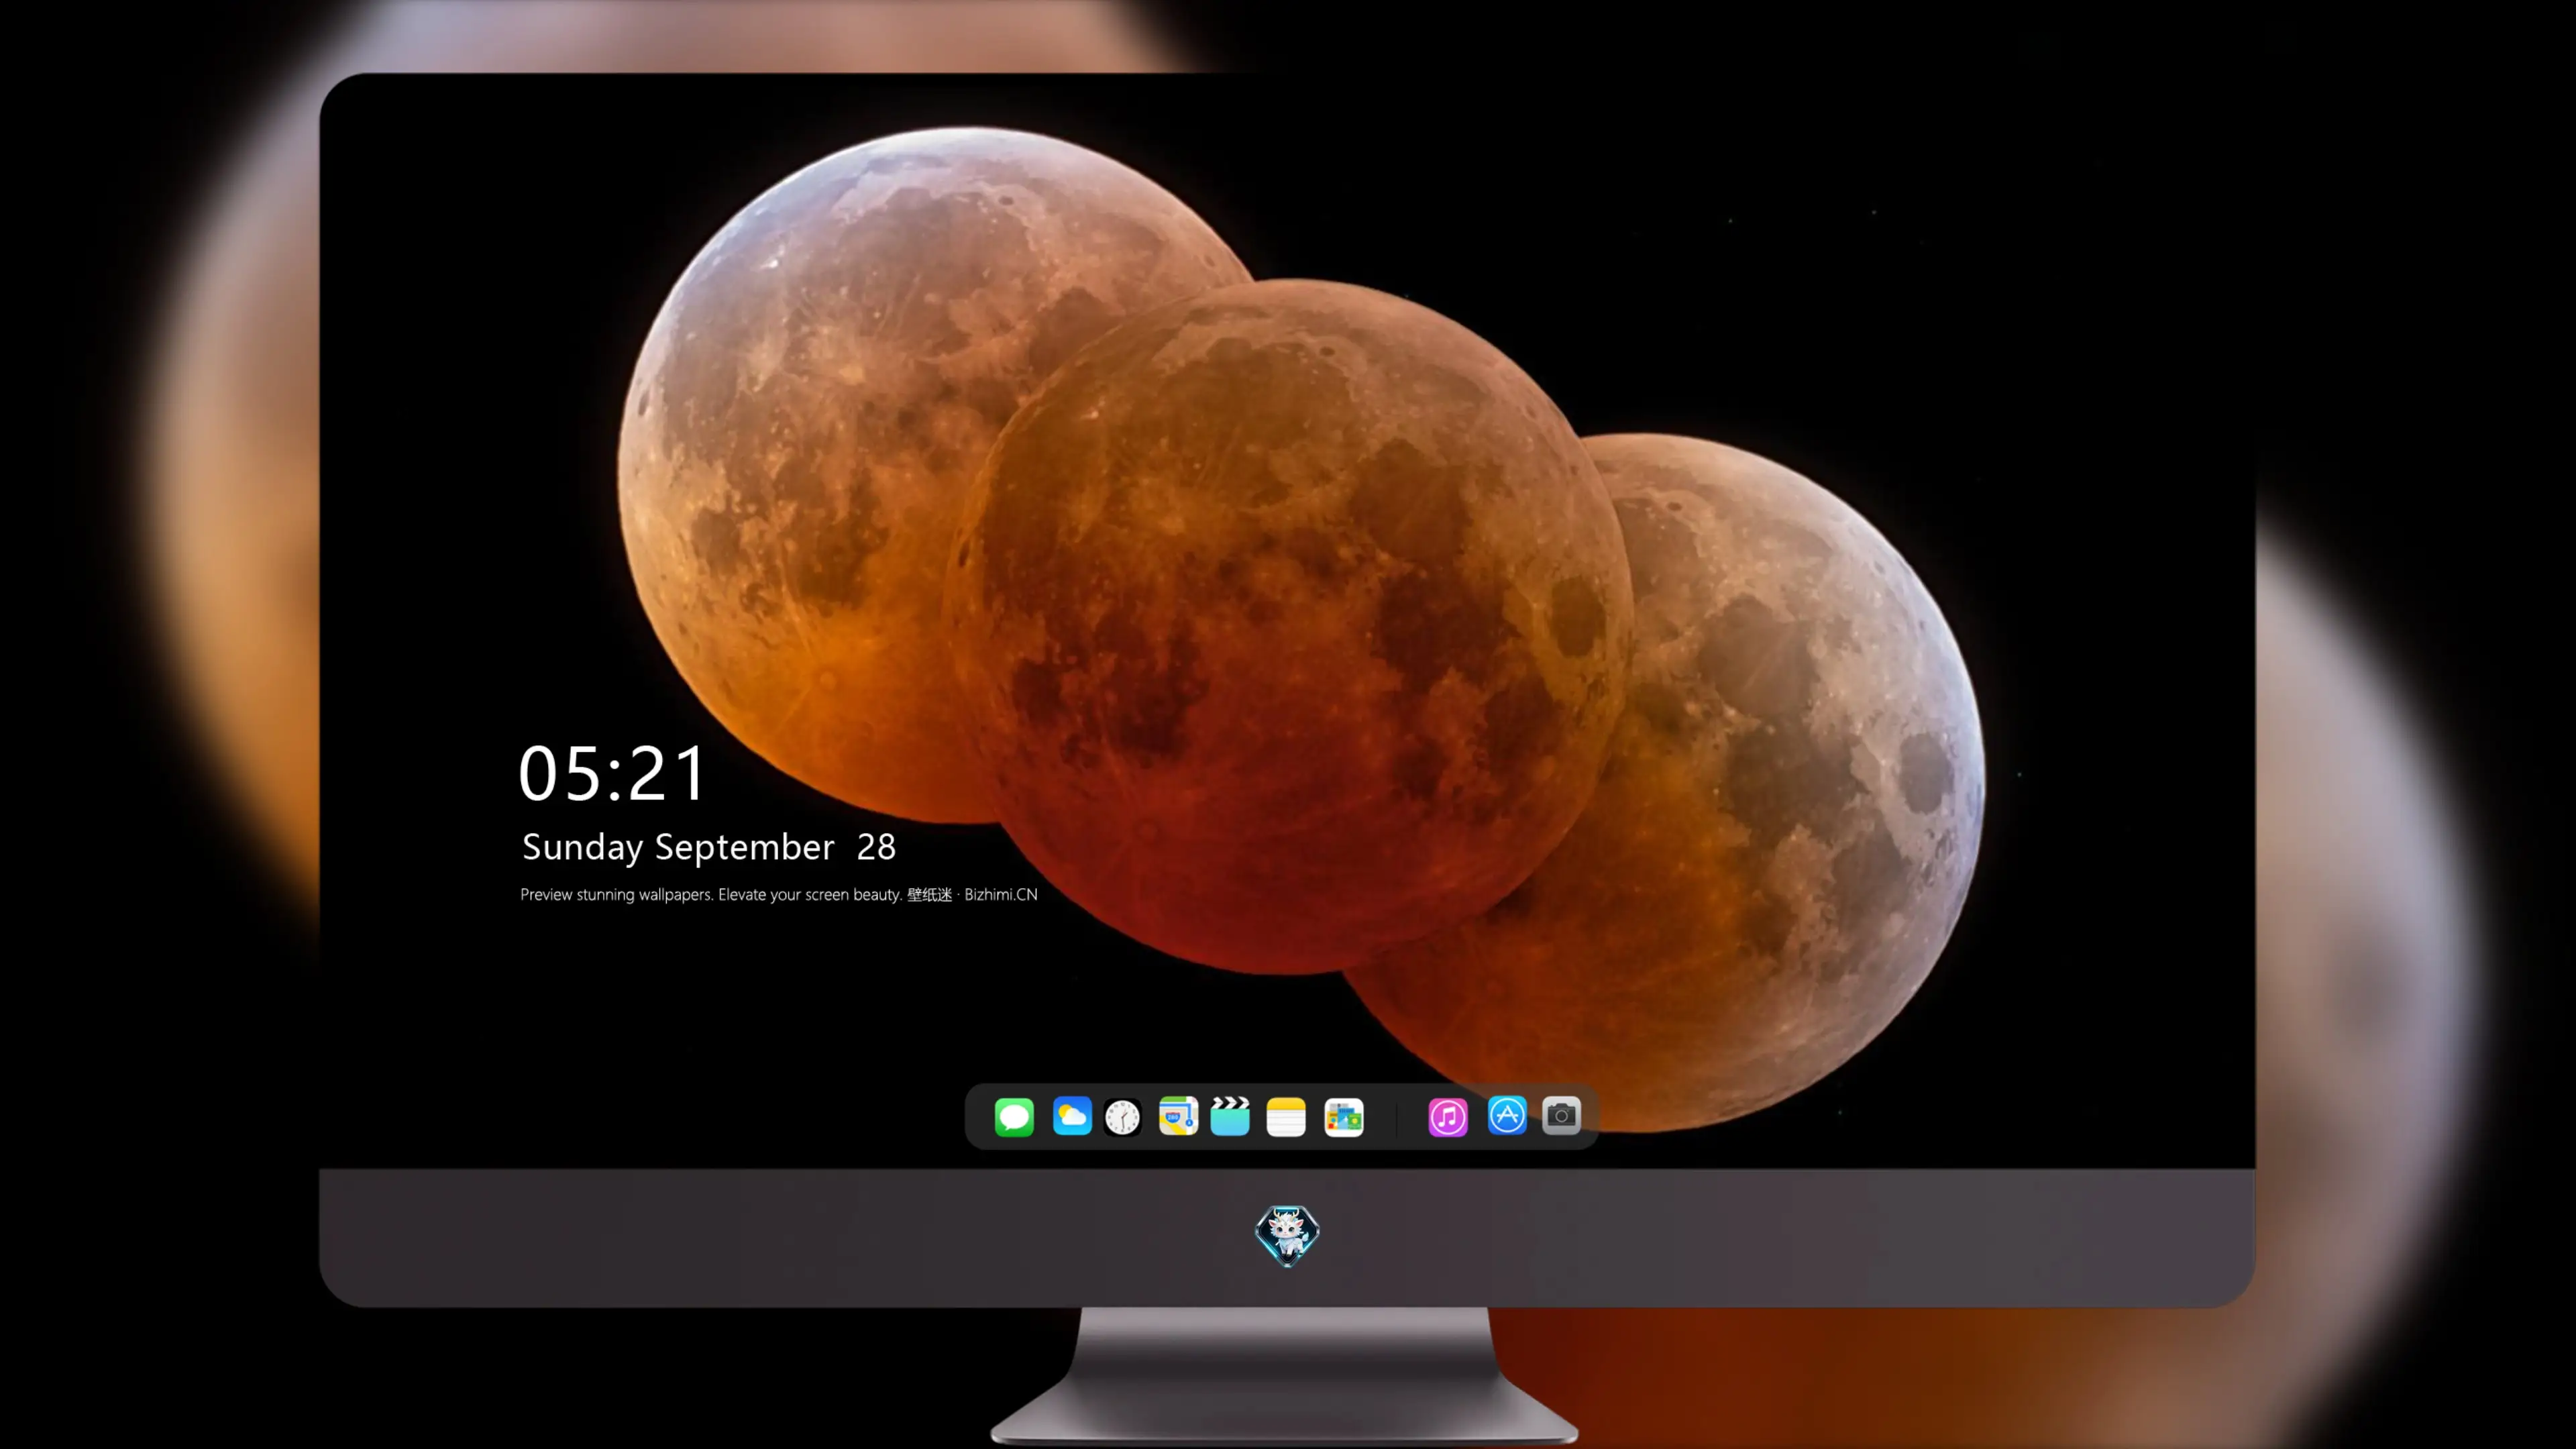Viewport: 2576px width, 1449px height.
Task: Click the 05:21 clock display
Action: tap(612, 773)
